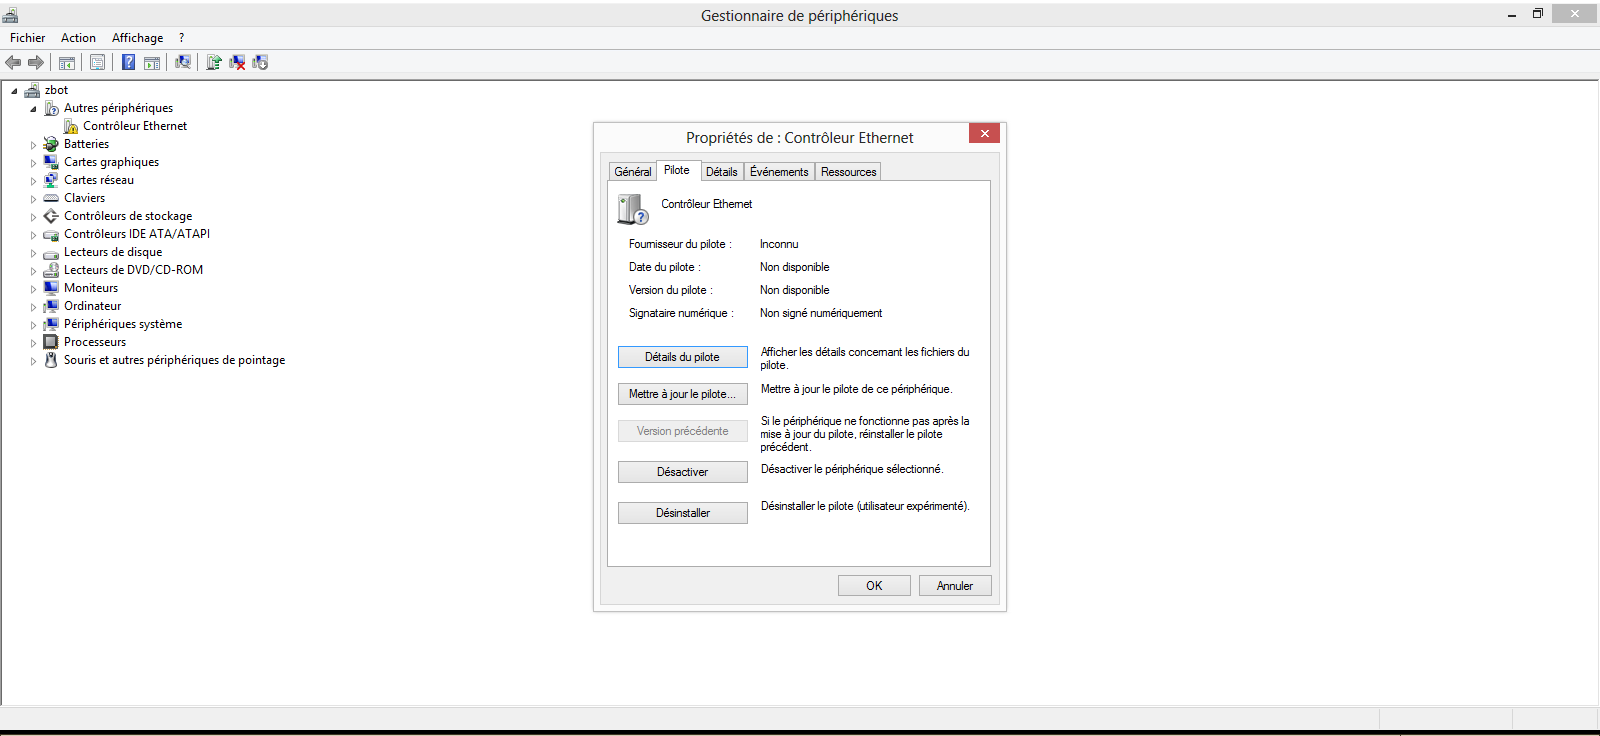The height and width of the screenshot is (736, 1600).
Task: Click Souris et autres périphériques de pointage label
Action: coord(175,360)
